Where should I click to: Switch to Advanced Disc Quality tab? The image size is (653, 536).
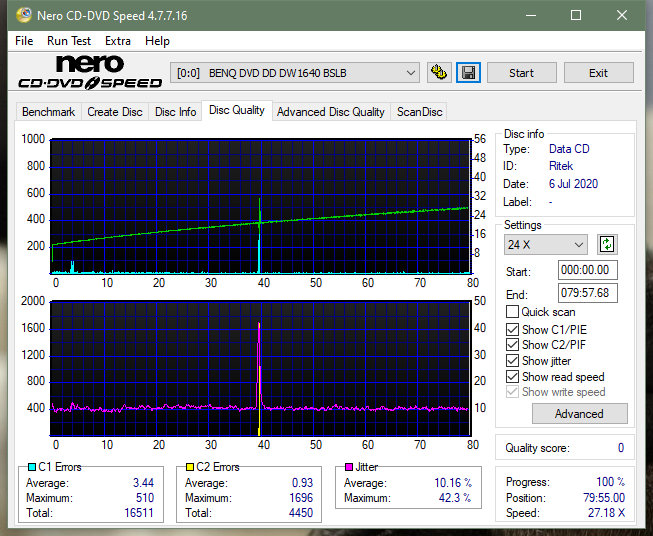[331, 112]
